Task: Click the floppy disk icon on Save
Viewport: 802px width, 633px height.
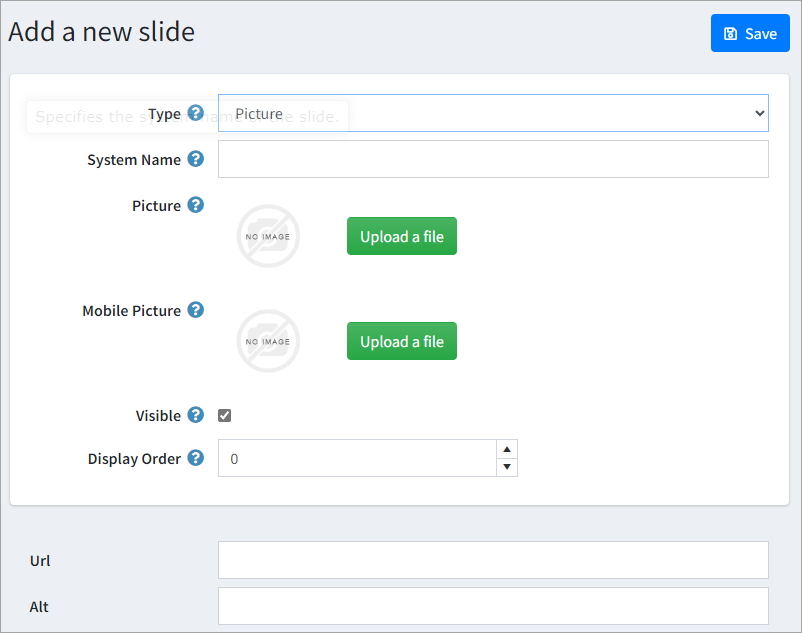Action: [731, 34]
